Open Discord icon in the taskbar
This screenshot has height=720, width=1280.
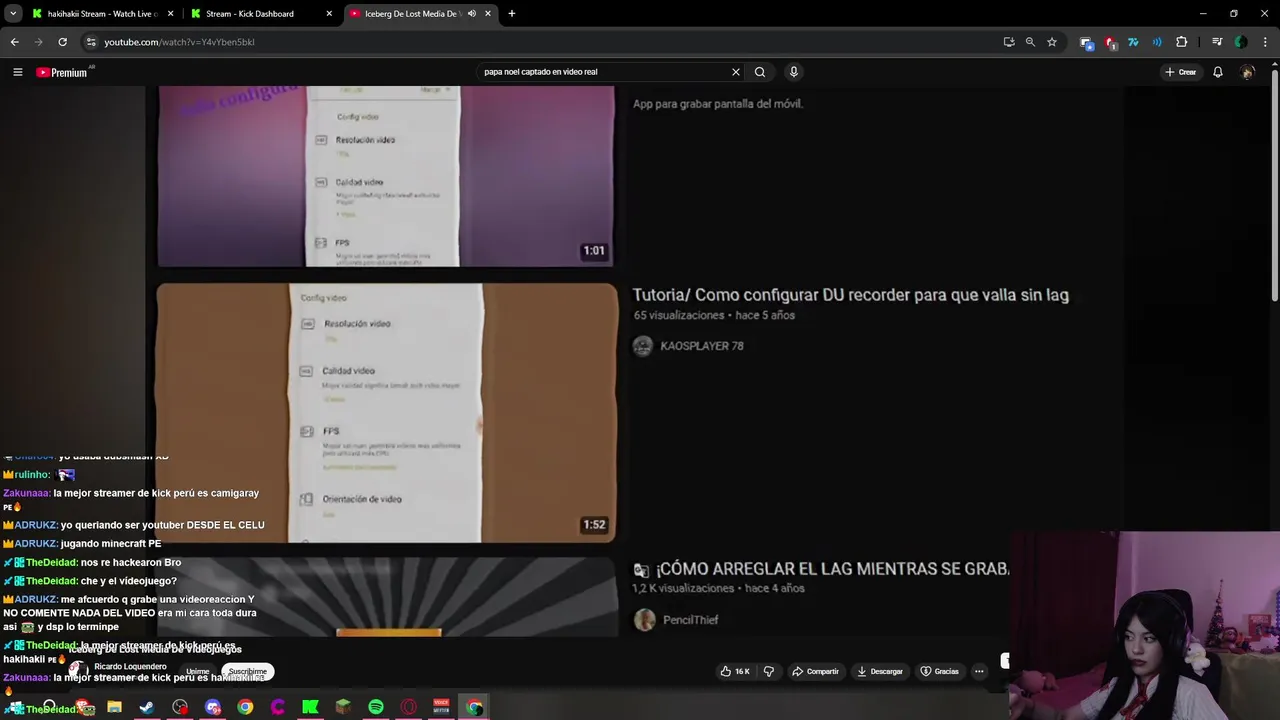click(x=212, y=707)
